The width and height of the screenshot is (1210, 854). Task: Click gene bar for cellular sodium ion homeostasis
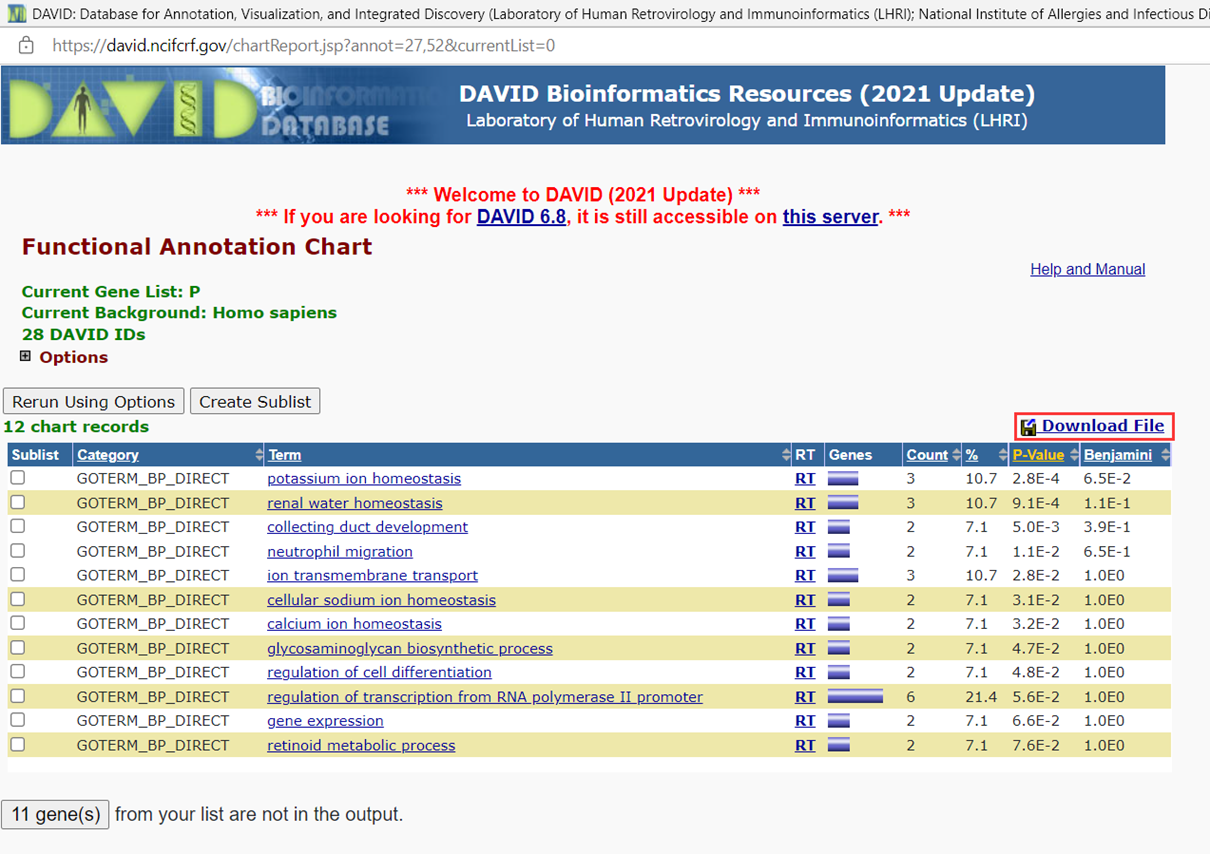coord(838,600)
